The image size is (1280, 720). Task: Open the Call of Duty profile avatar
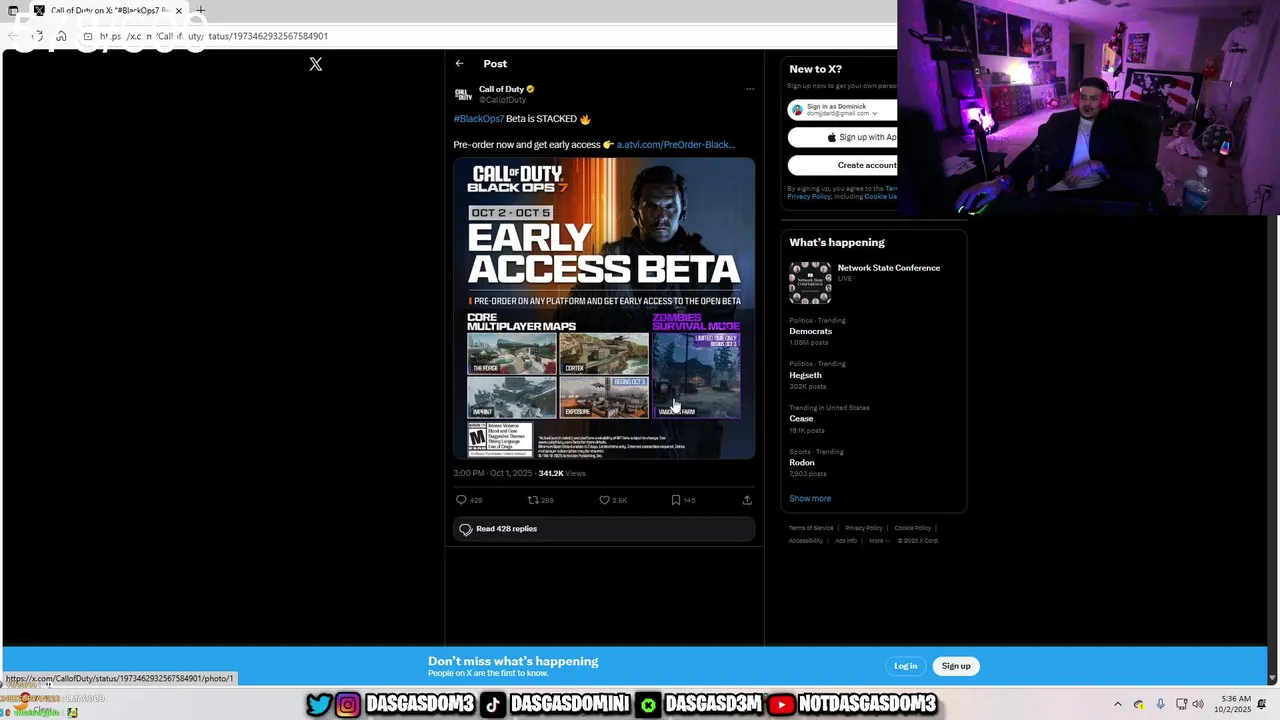click(x=463, y=94)
